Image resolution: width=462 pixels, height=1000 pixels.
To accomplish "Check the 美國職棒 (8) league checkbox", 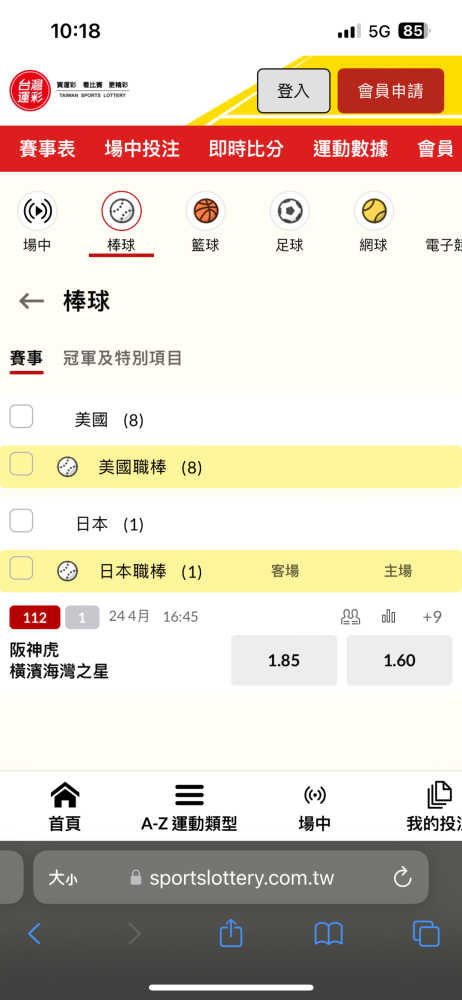I will pyautogui.click(x=21, y=464).
